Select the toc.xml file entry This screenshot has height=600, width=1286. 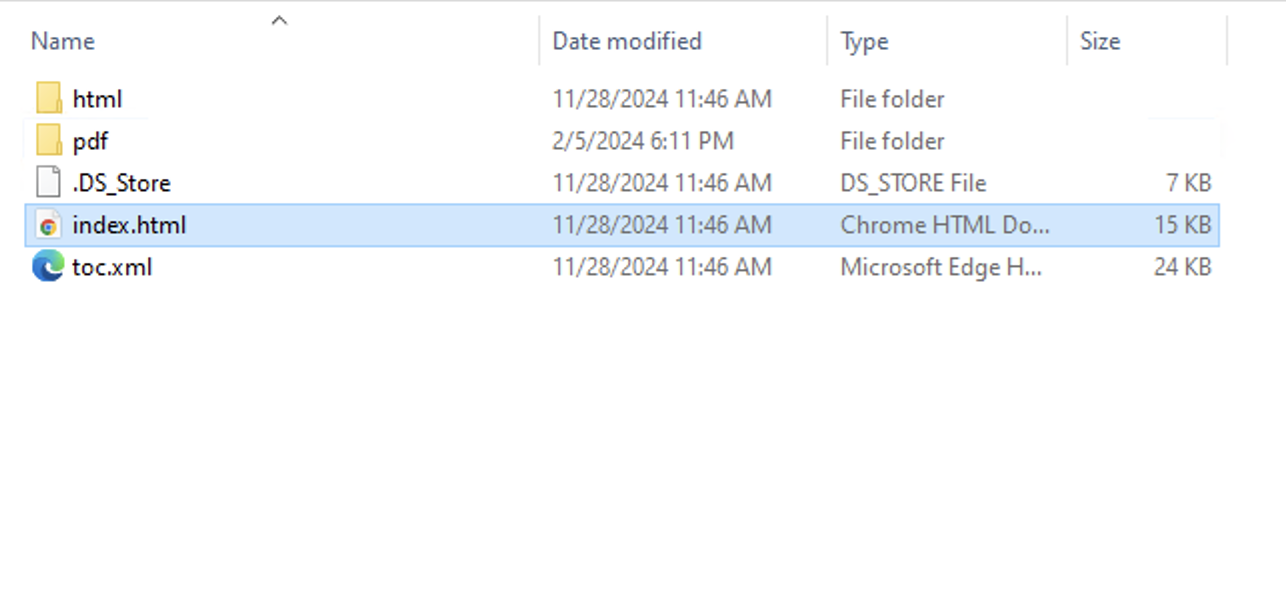click(113, 267)
